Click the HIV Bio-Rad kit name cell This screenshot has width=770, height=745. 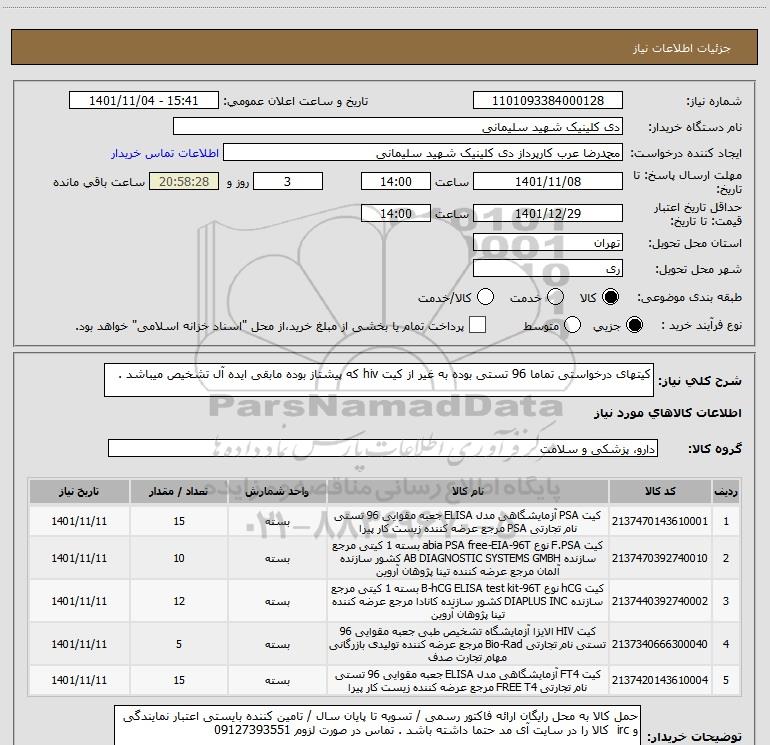tap(468, 644)
